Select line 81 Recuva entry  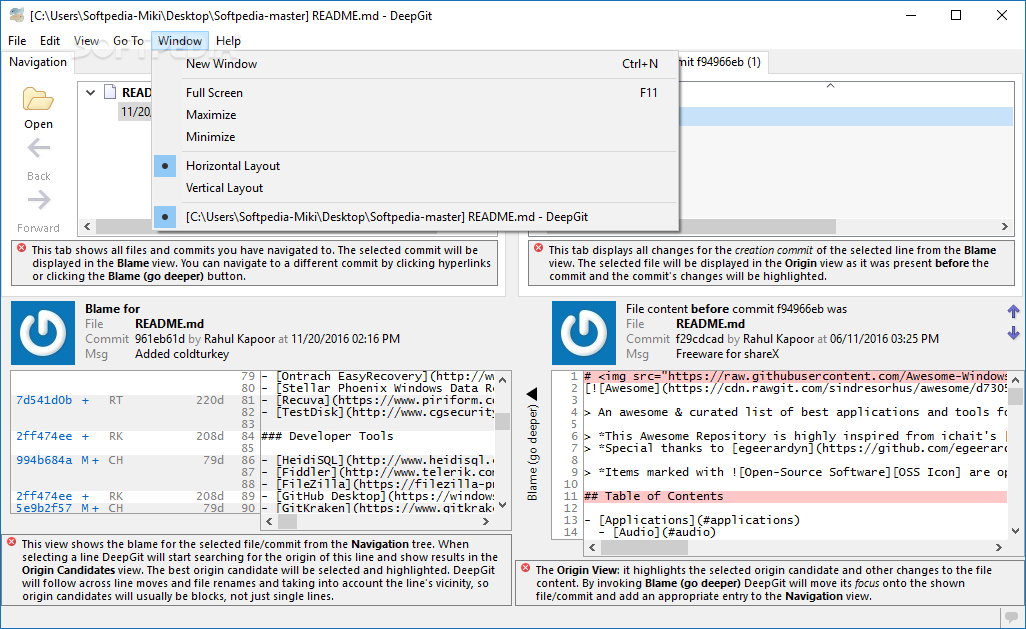378,400
